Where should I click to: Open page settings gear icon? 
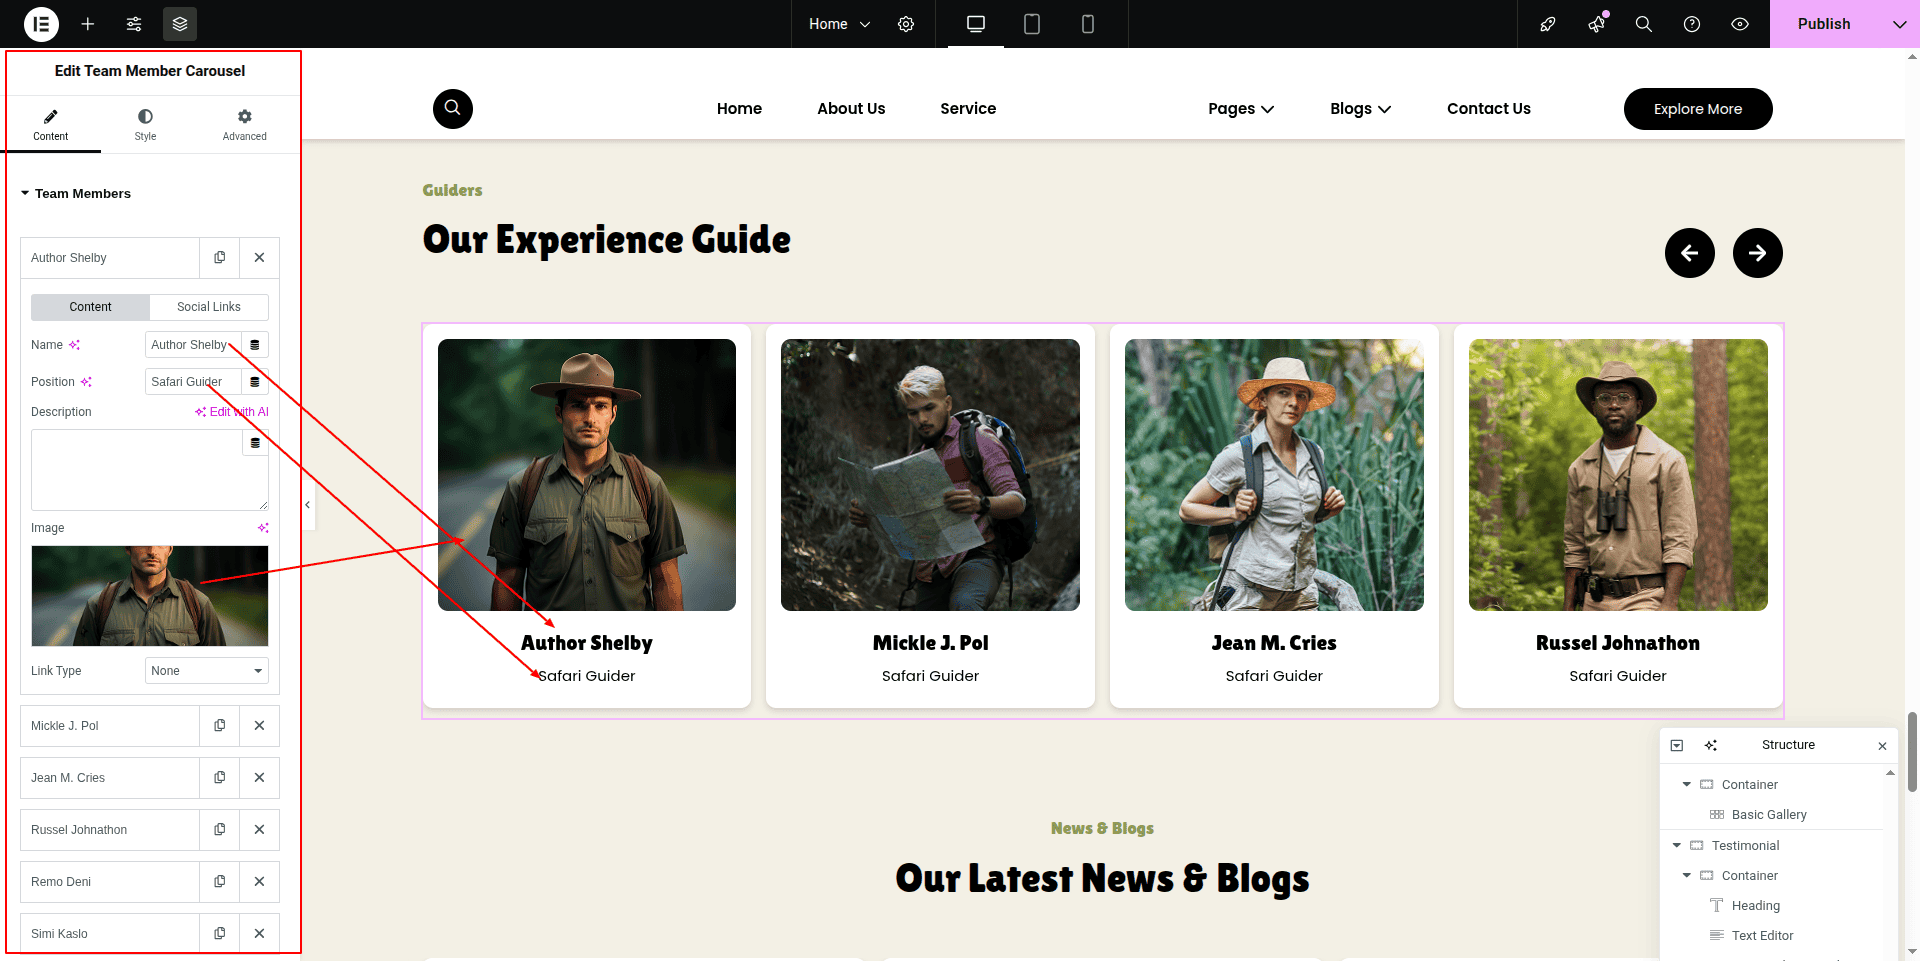(x=906, y=24)
